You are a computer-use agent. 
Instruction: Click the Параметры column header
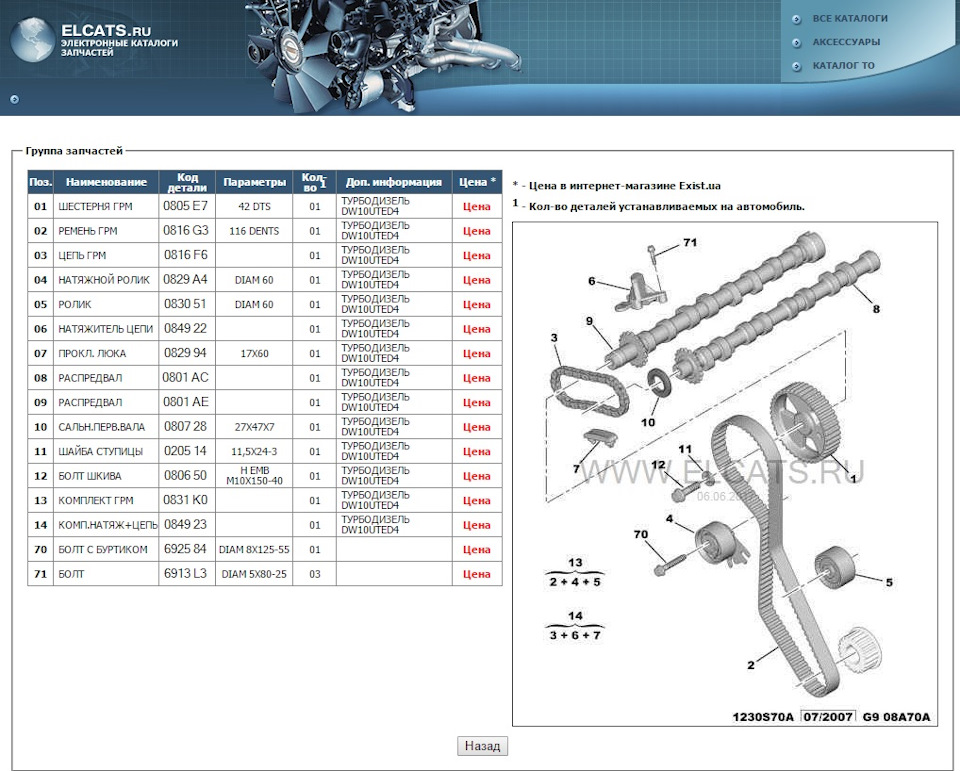(x=254, y=182)
